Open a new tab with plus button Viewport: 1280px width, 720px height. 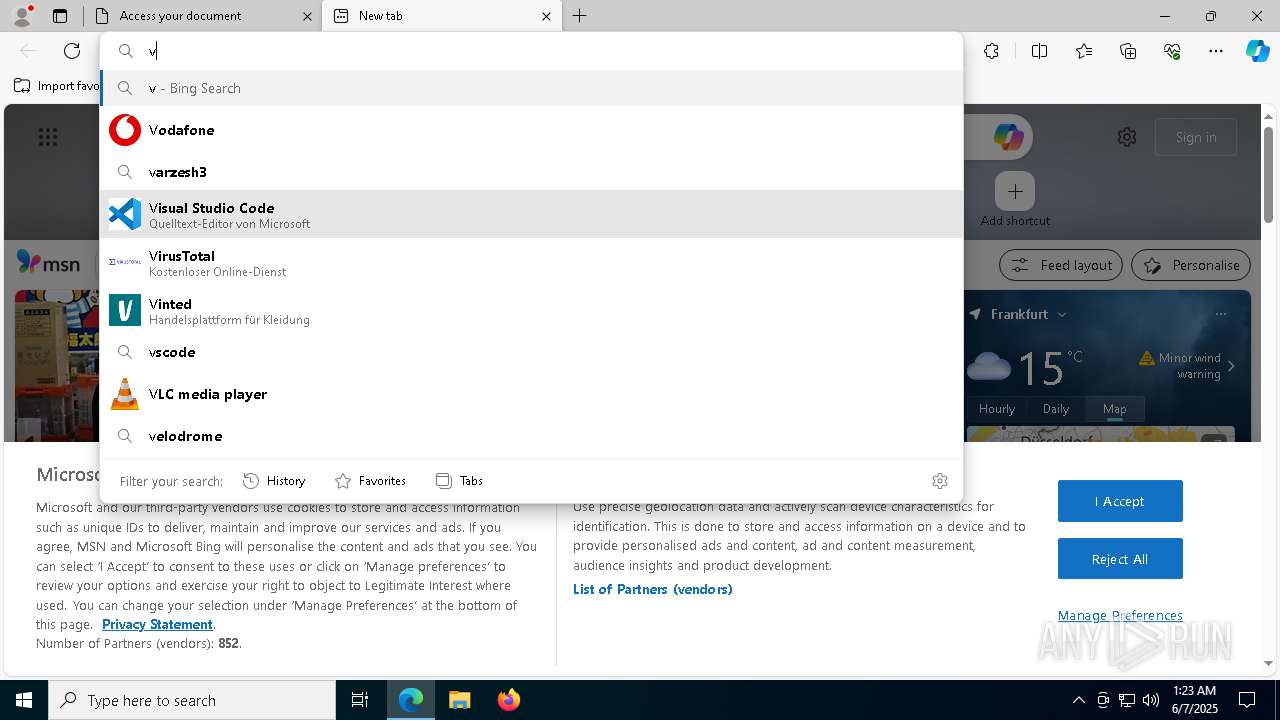point(580,16)
